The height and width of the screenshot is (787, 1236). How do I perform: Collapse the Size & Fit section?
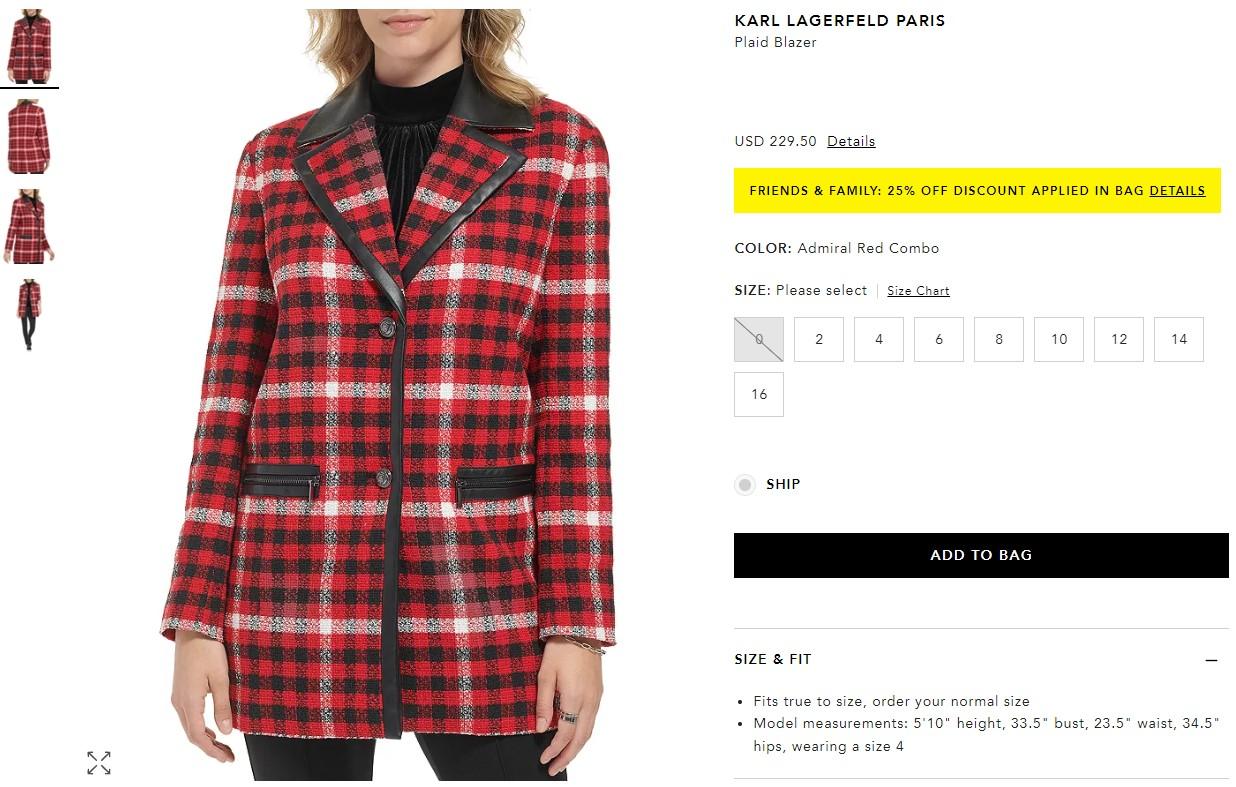tap(1211, 660)
